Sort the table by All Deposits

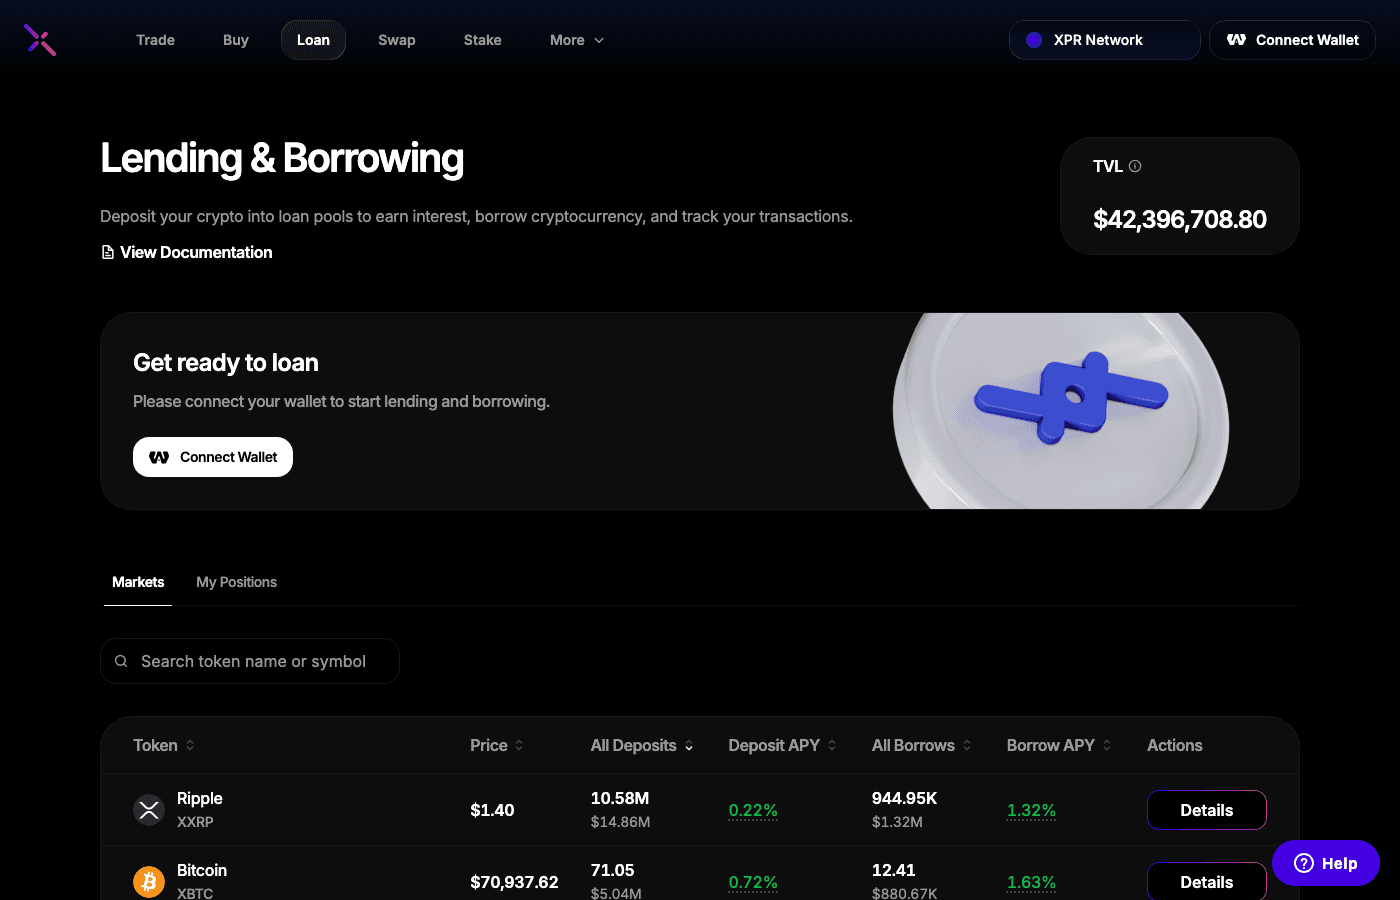[x=641, y=745]
